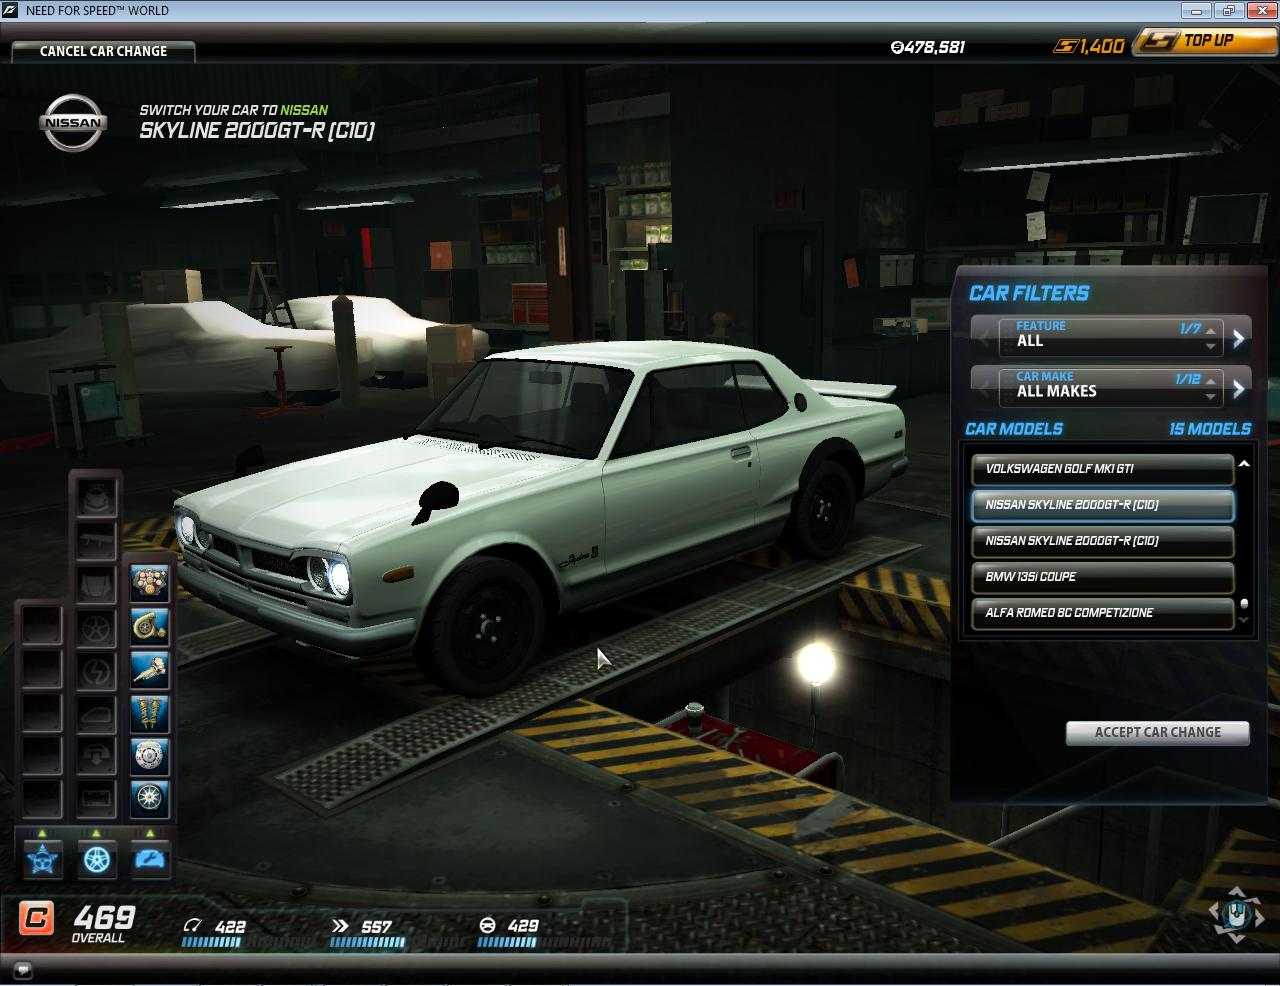This screenshot has height=986, width=1280.
Task: Open the transmission part slot
Action: [x=150, y=670]
